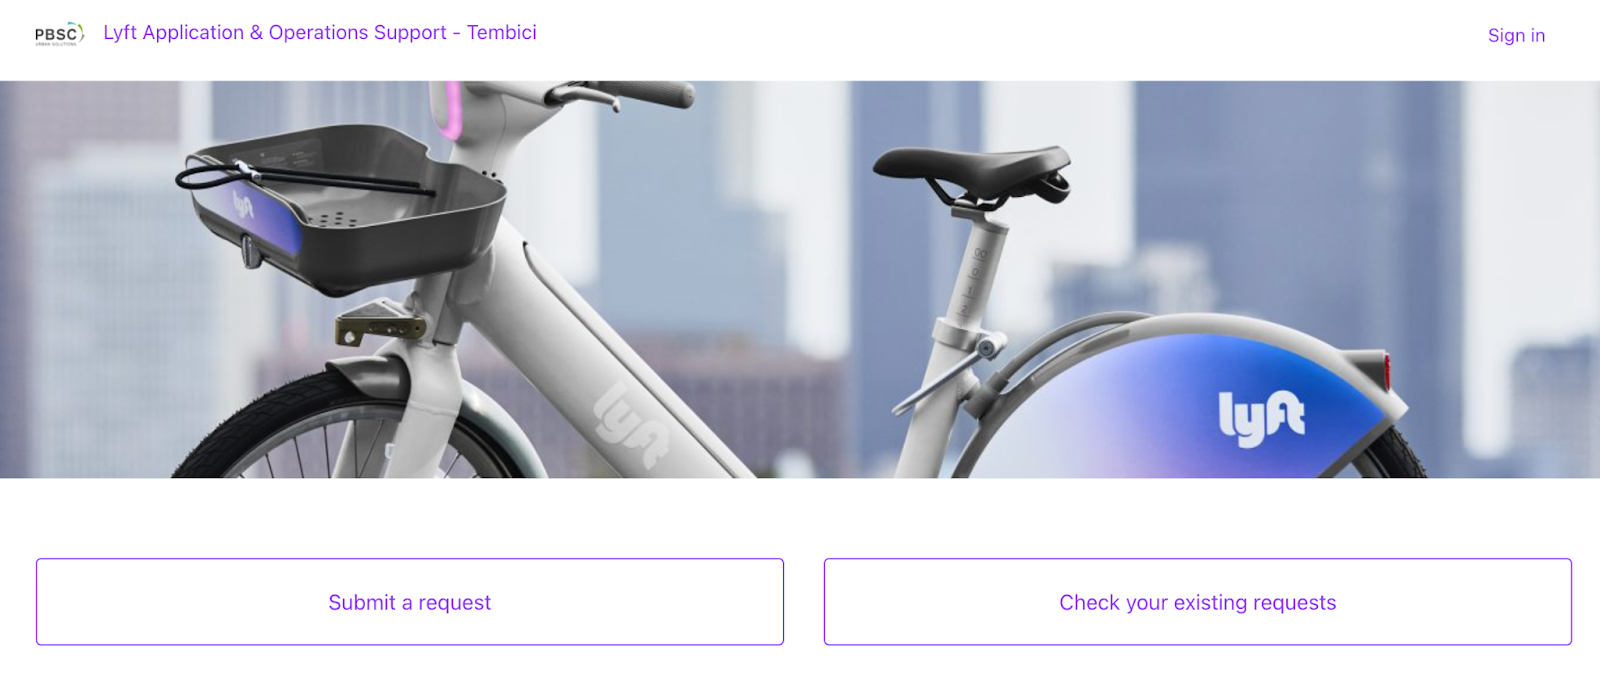Click the Sign in link
The height and width of the screenshot is (688, 1600).
pyautogui.click(x=1516, y=35)
